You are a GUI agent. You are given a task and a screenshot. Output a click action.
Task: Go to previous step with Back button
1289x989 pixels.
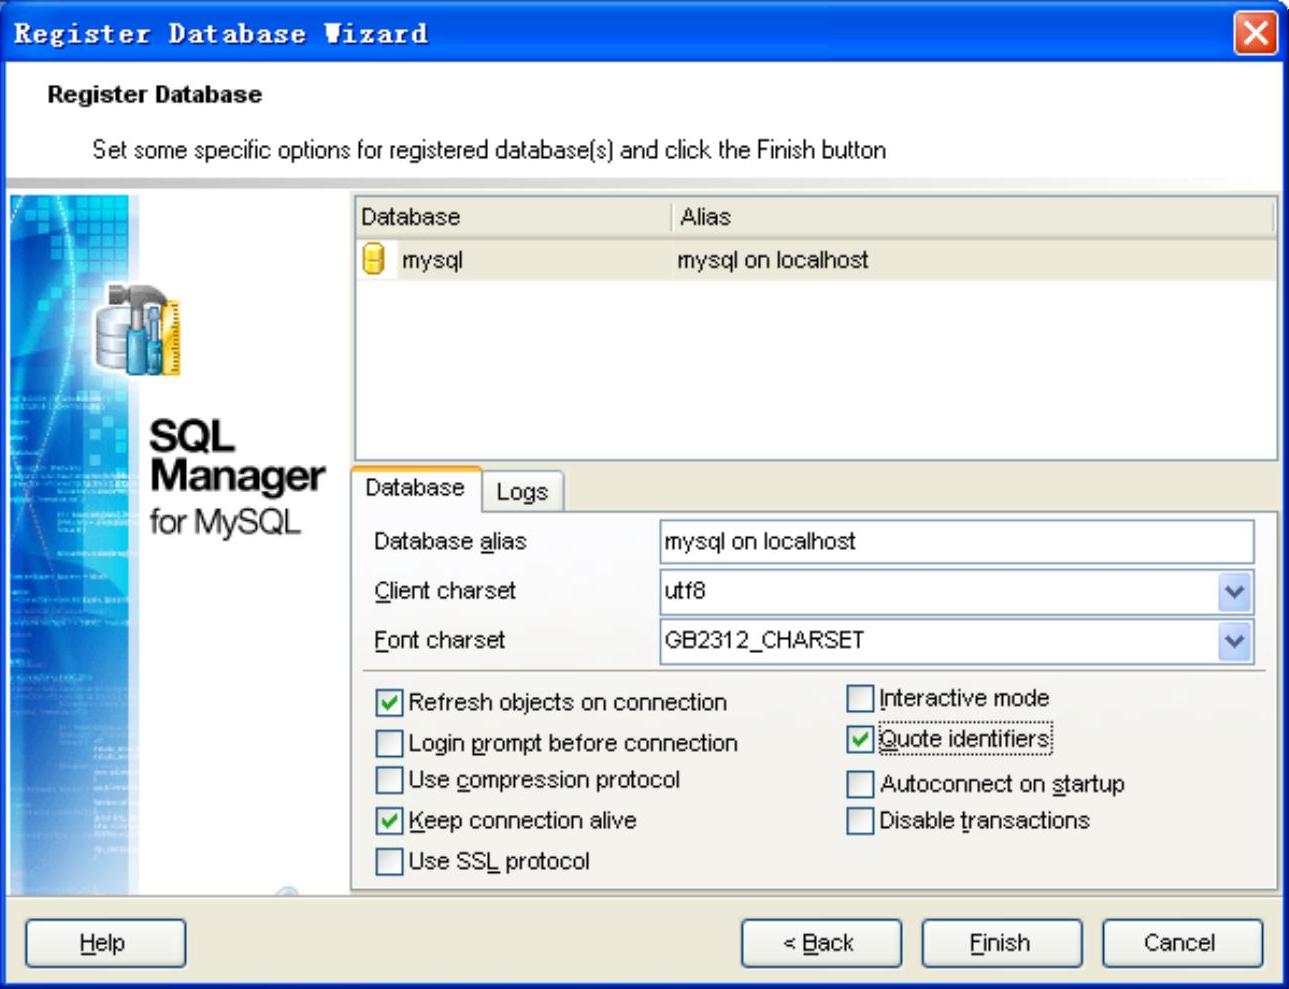point(821,943)
